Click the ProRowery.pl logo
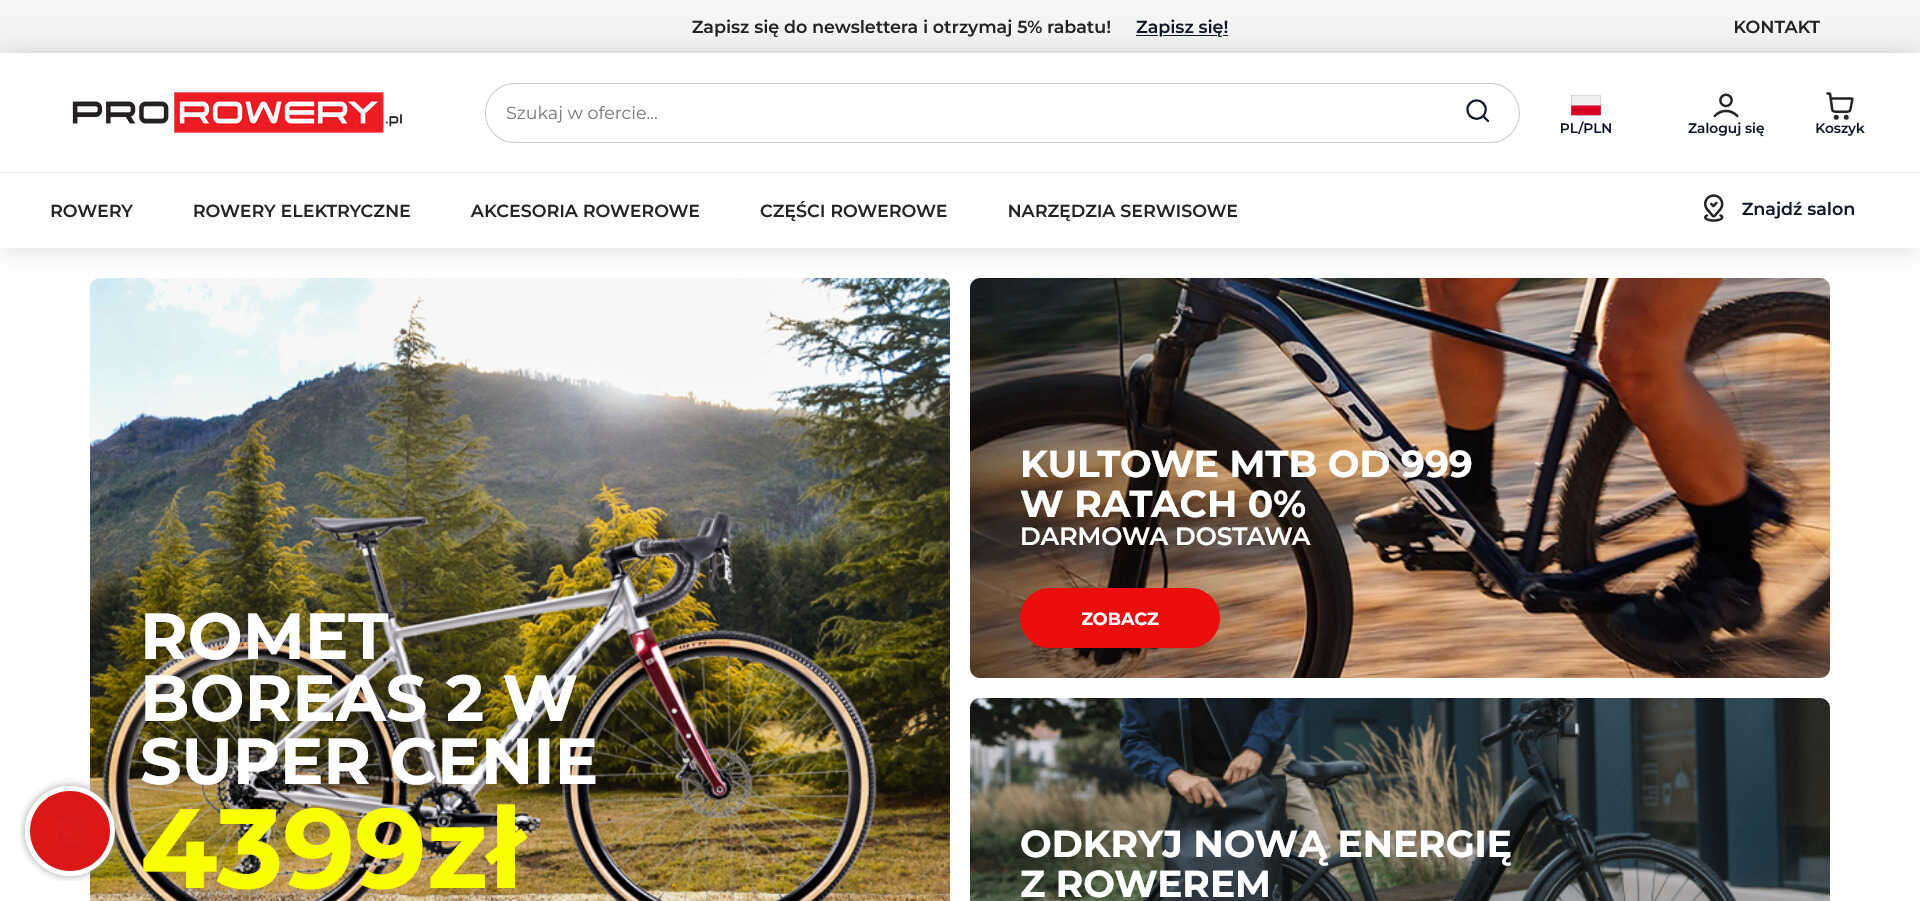The image size is (1920, 901). 237,112
